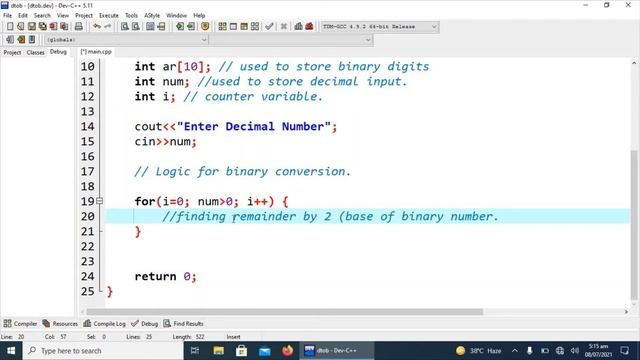Redo the last edit
Viewport: 640px width, 360px height.
tap(107, 27)
